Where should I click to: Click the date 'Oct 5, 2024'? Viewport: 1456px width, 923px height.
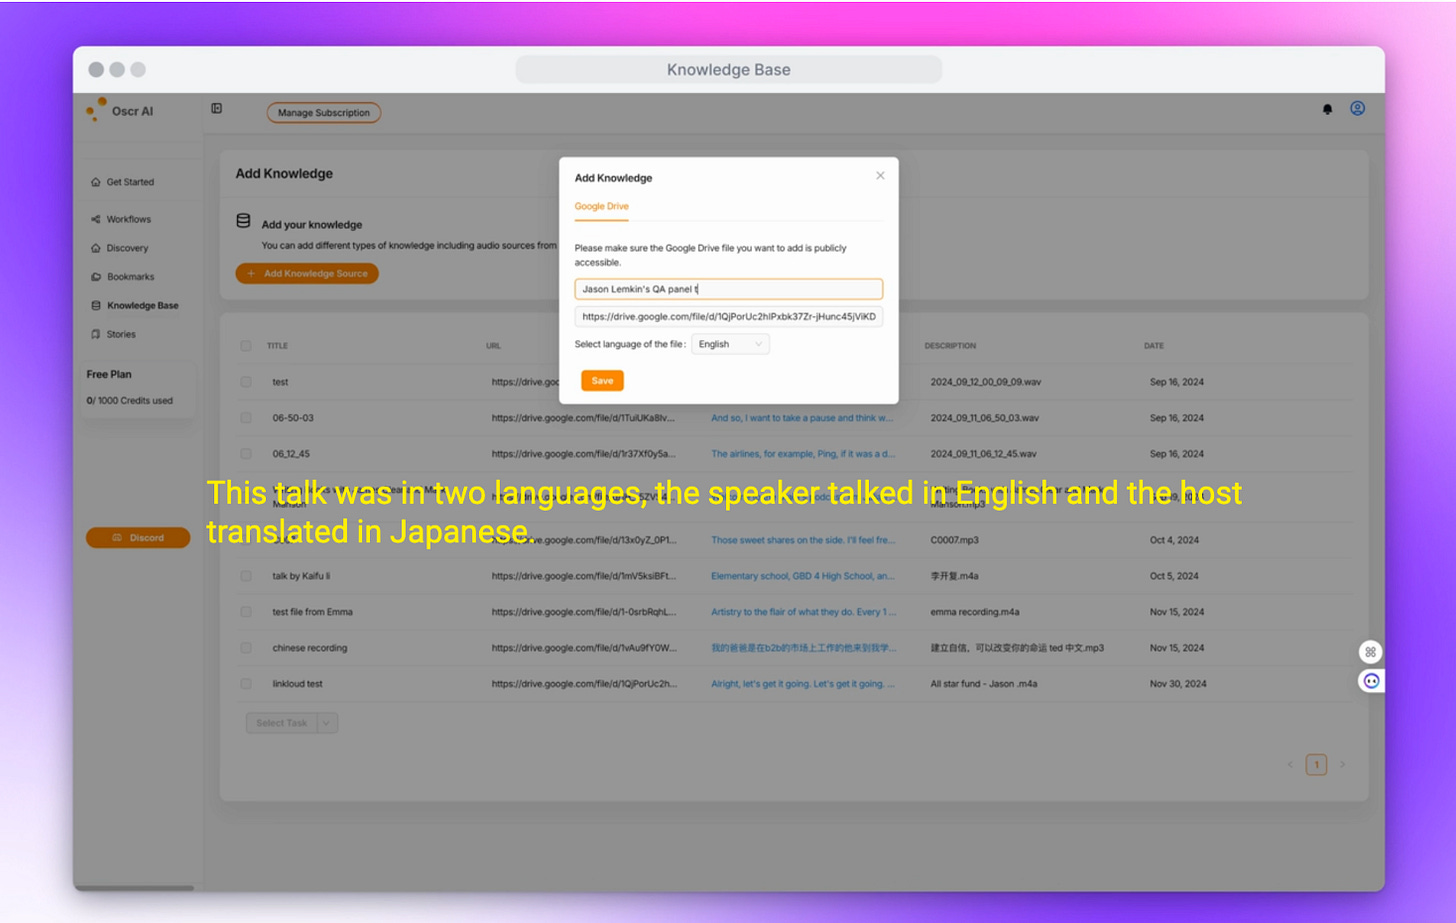pyautogui.click(x=1175, y=576)
